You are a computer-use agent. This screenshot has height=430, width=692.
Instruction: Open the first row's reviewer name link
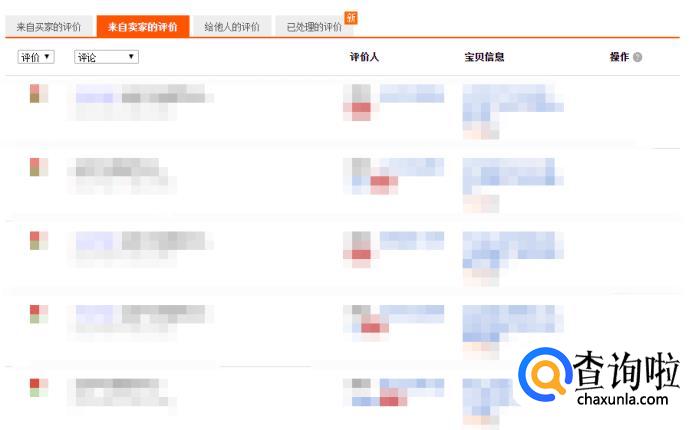pyautogui.click(x=411, y=93)
